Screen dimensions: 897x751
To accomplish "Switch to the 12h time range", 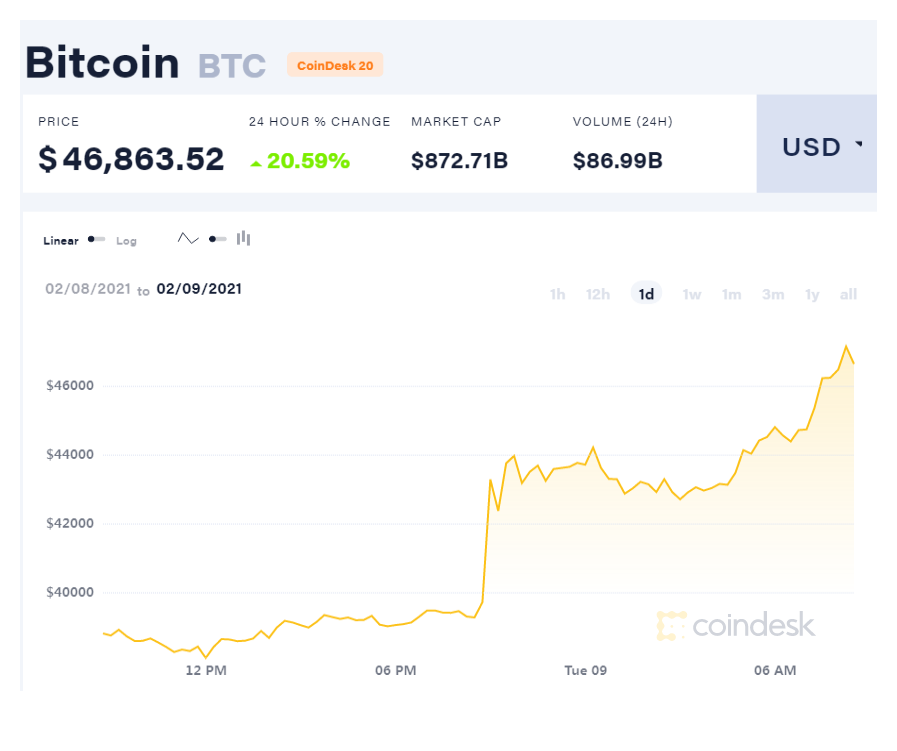I will click(x=598, y=294).
